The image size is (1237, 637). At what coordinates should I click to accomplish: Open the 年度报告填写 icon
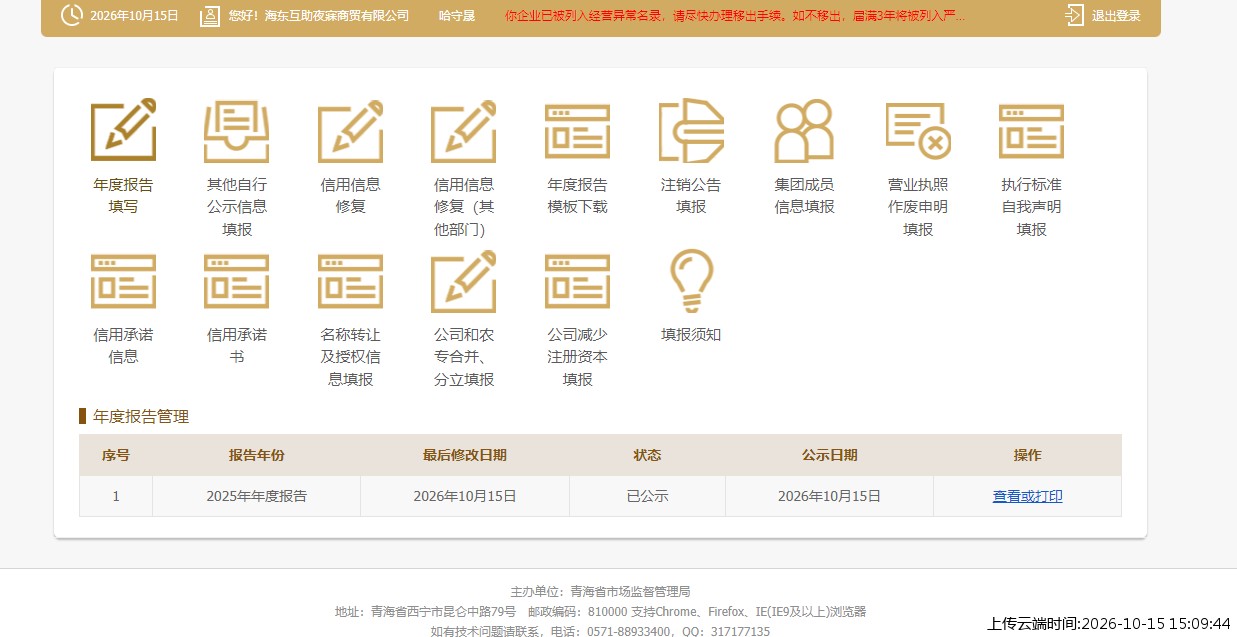pyautogui.click(x=123, y=130)
